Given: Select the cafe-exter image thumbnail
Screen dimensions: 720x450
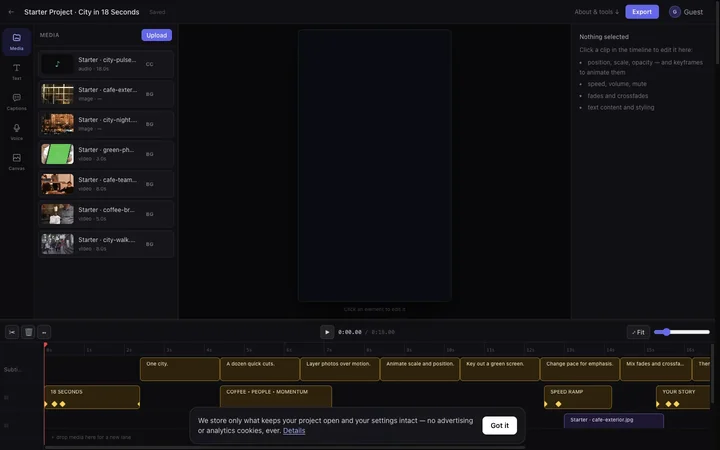Looking at the screenshot, I should click(x=57, y=94).
